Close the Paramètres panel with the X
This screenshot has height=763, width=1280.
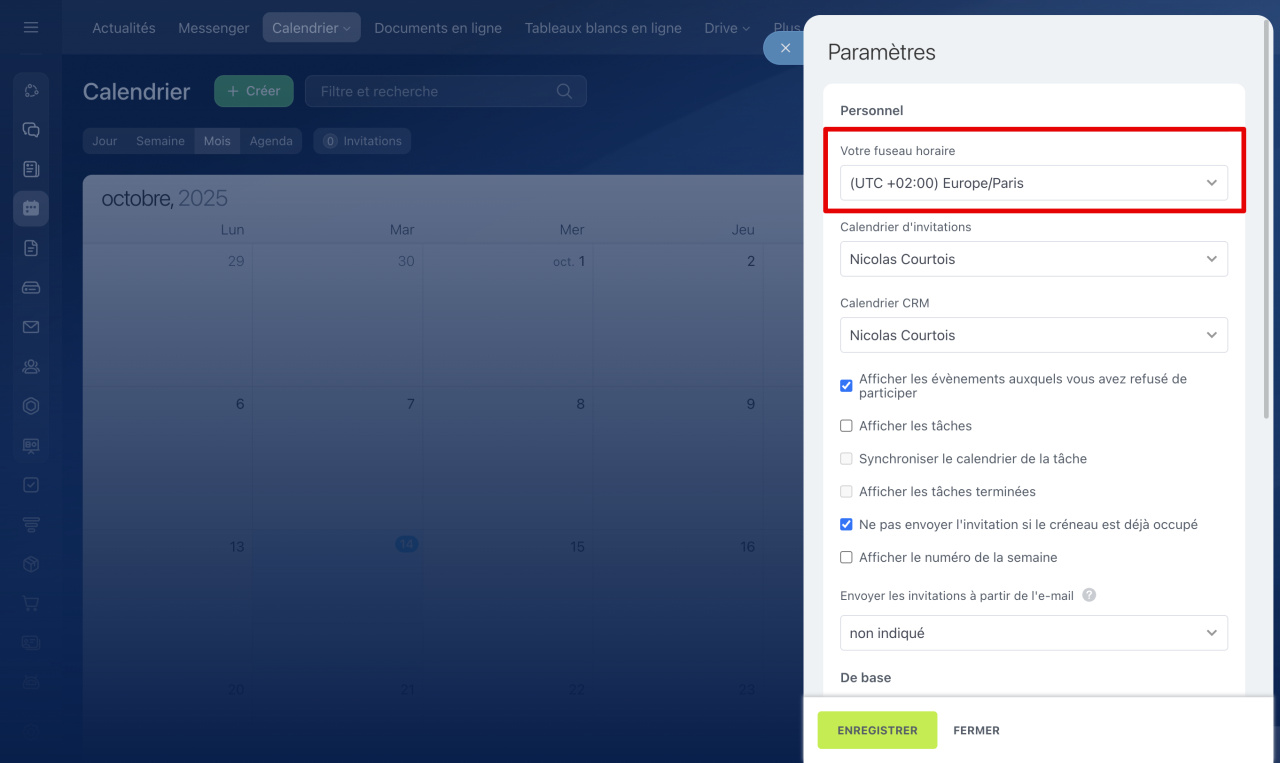pyautogui.click(x=785, y=48)
